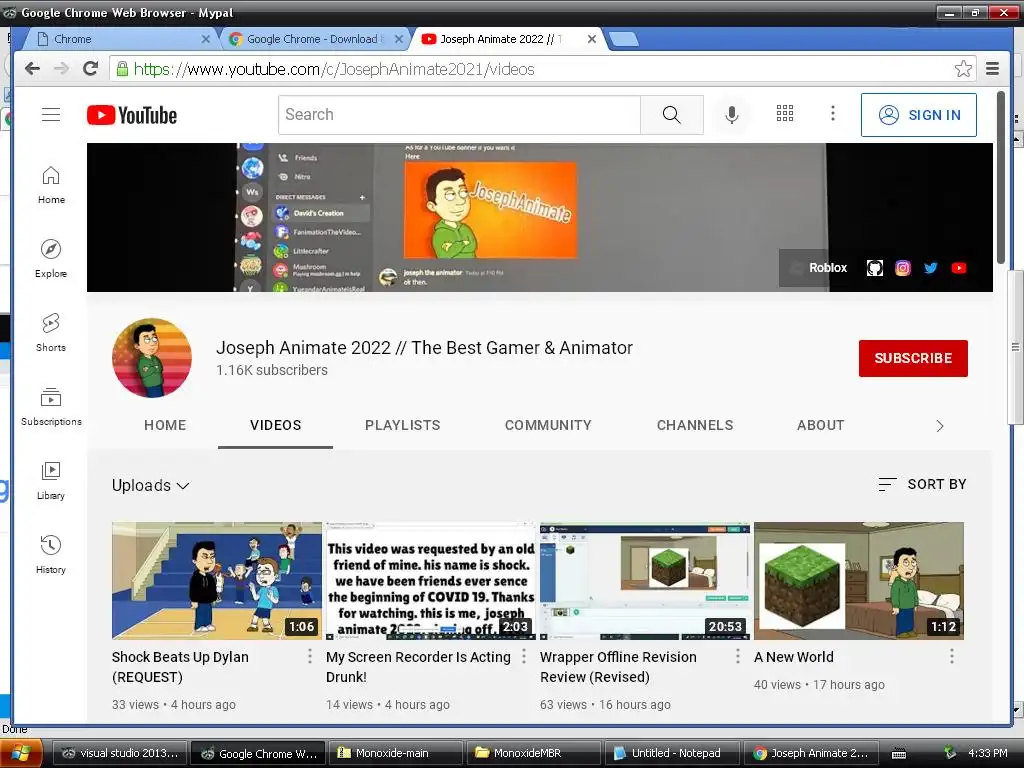The height and width of the screenshot is (768, 1024).
Task: Open Windows Start button
Action: (22, 753)
